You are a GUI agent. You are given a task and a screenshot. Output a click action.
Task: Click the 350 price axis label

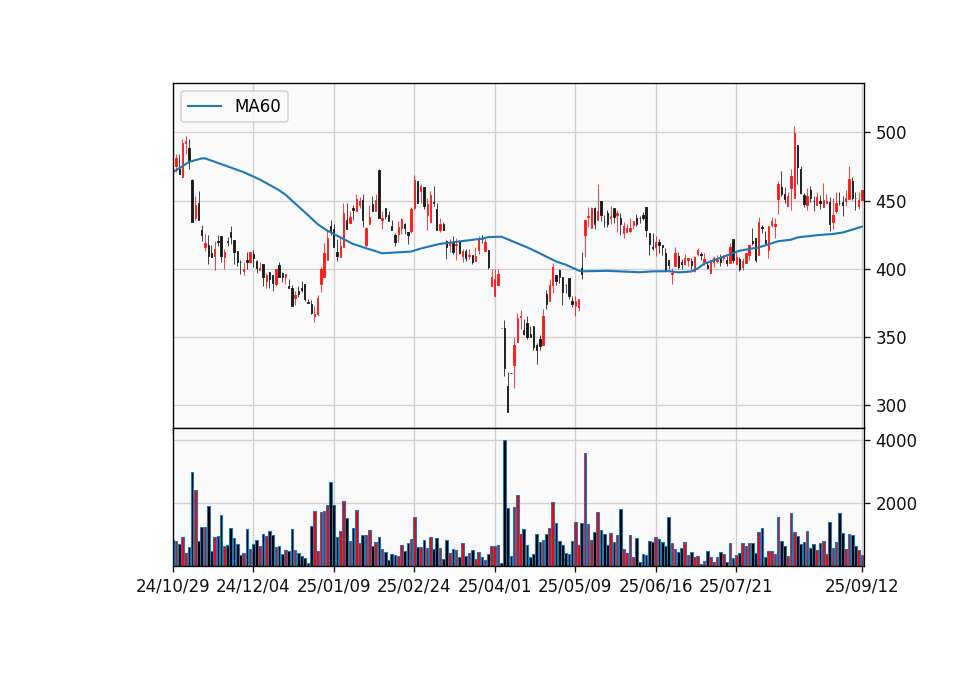pos(891,338)
